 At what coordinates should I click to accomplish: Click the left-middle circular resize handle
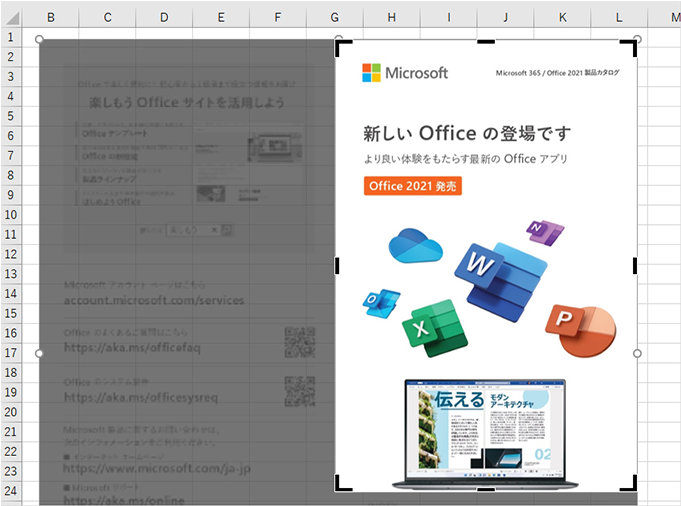pos(39,354)
